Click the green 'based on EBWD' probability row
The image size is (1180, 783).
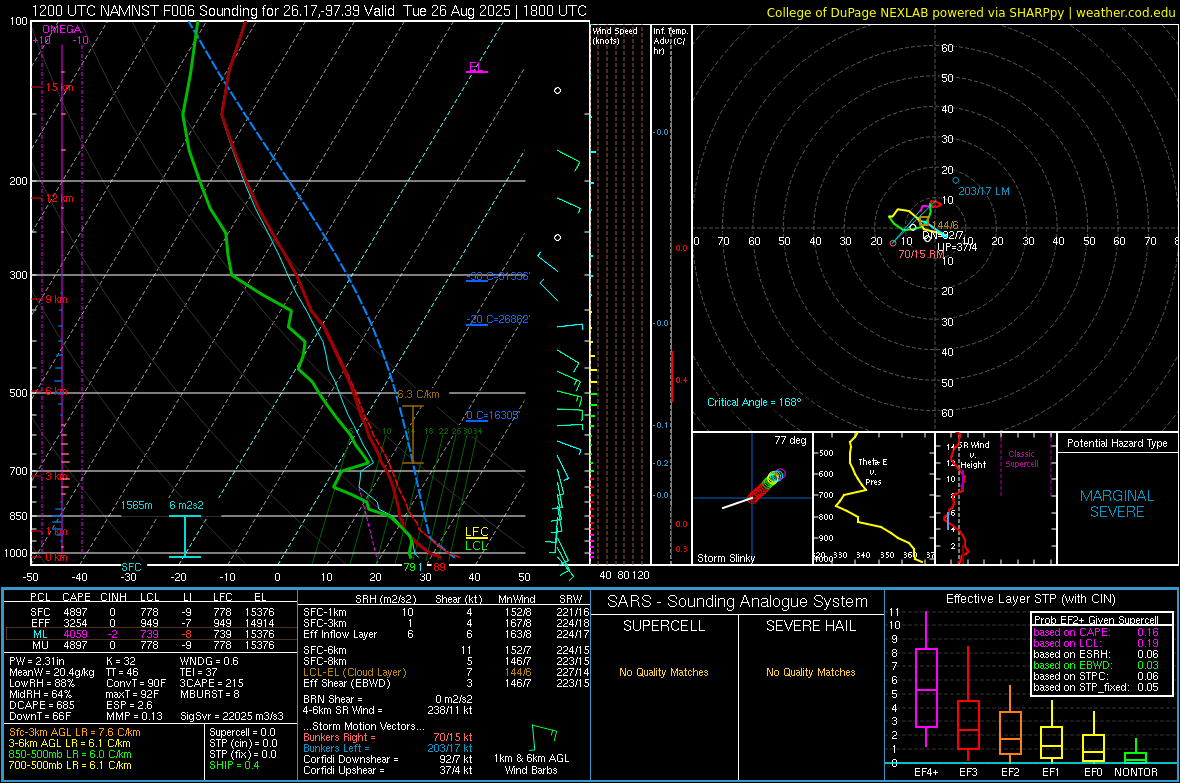coord(1096,665)
